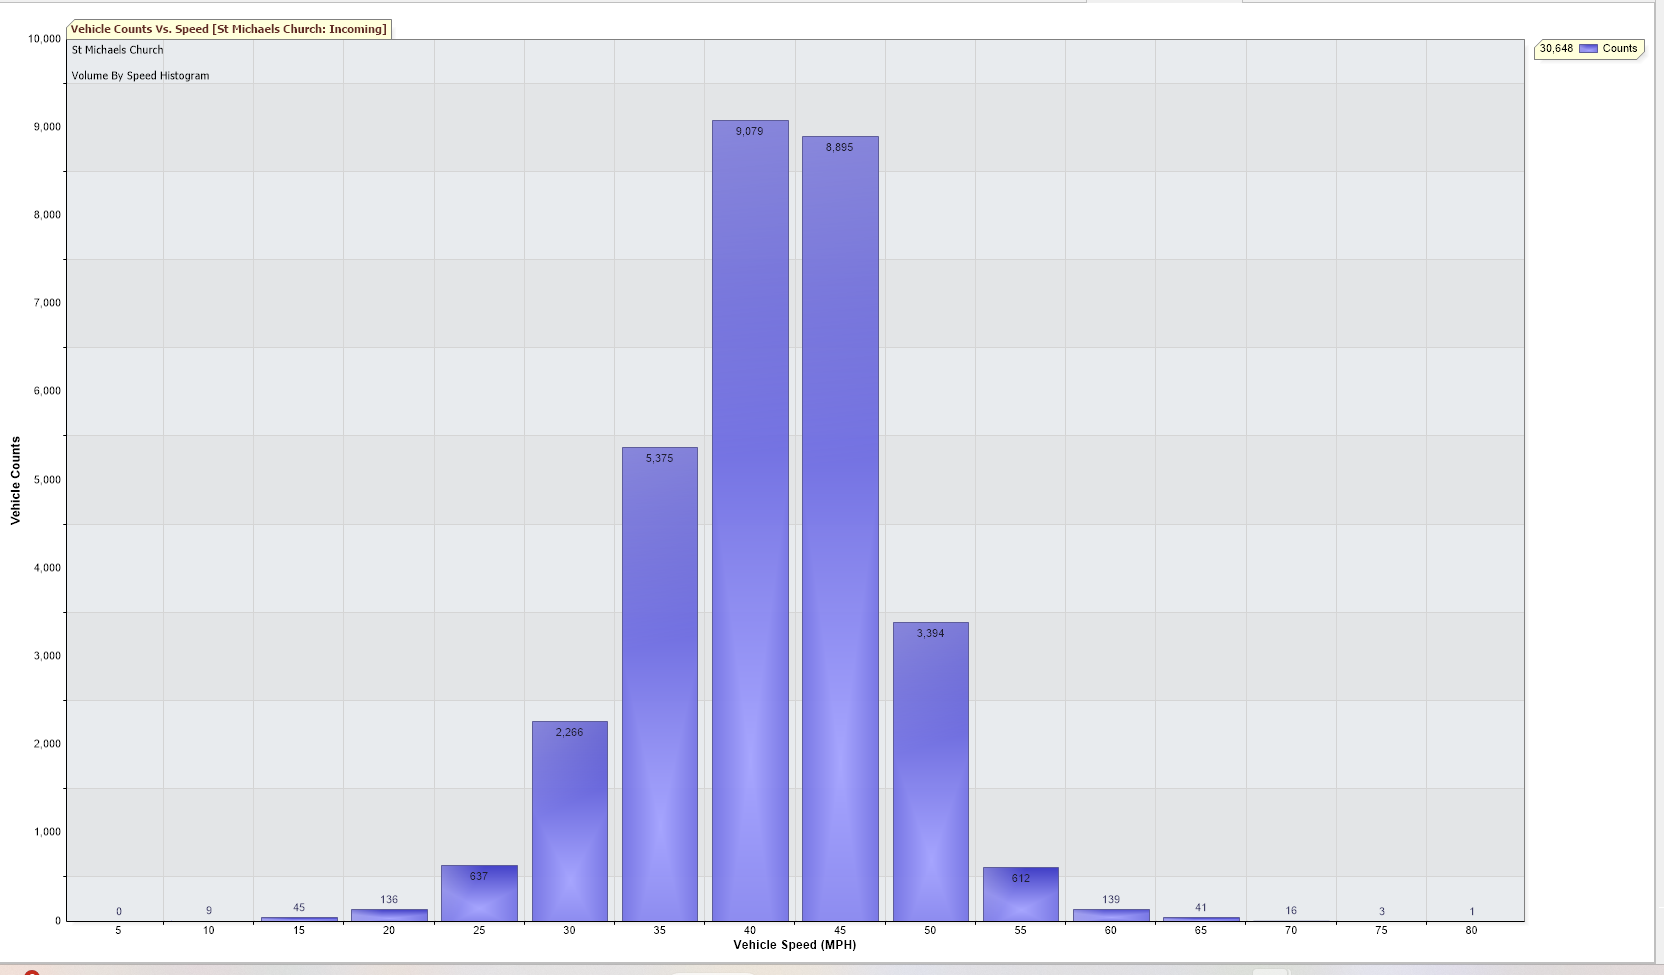Image resolution: width=1664 pixels, height=975 pixels.
Task: Click the St Michaels Church subtitle text
Action: pyautogui.click(x=117, y=50)
